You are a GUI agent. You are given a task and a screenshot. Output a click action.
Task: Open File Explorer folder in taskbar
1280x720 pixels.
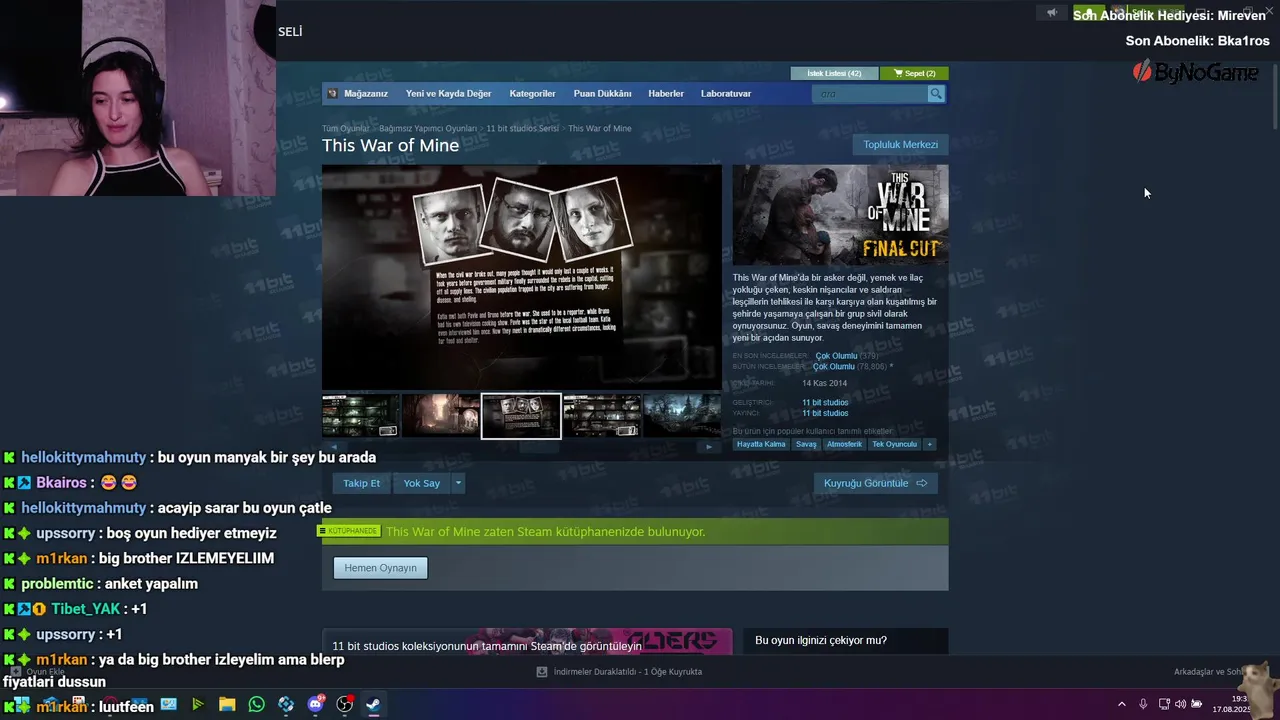[227, 704]
